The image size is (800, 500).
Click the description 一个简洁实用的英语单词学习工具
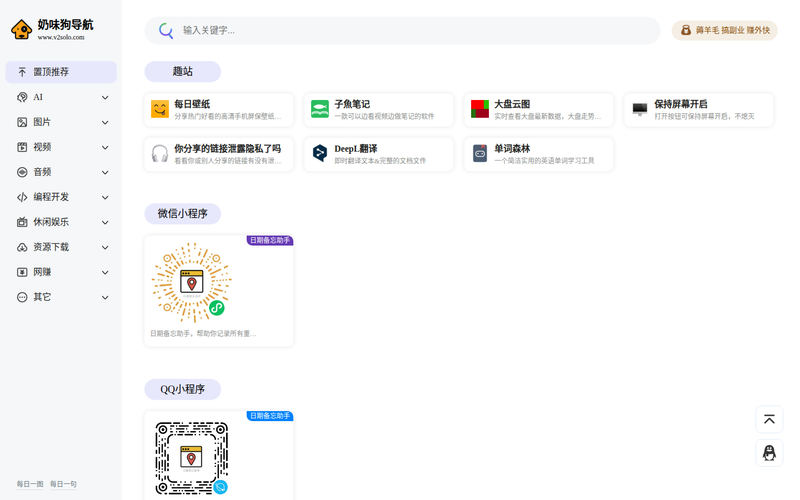544,161
